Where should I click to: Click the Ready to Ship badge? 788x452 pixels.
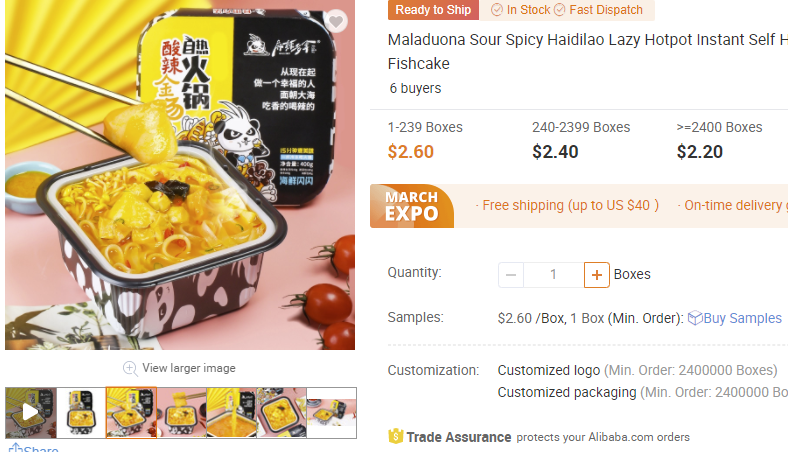pos(433,10)
